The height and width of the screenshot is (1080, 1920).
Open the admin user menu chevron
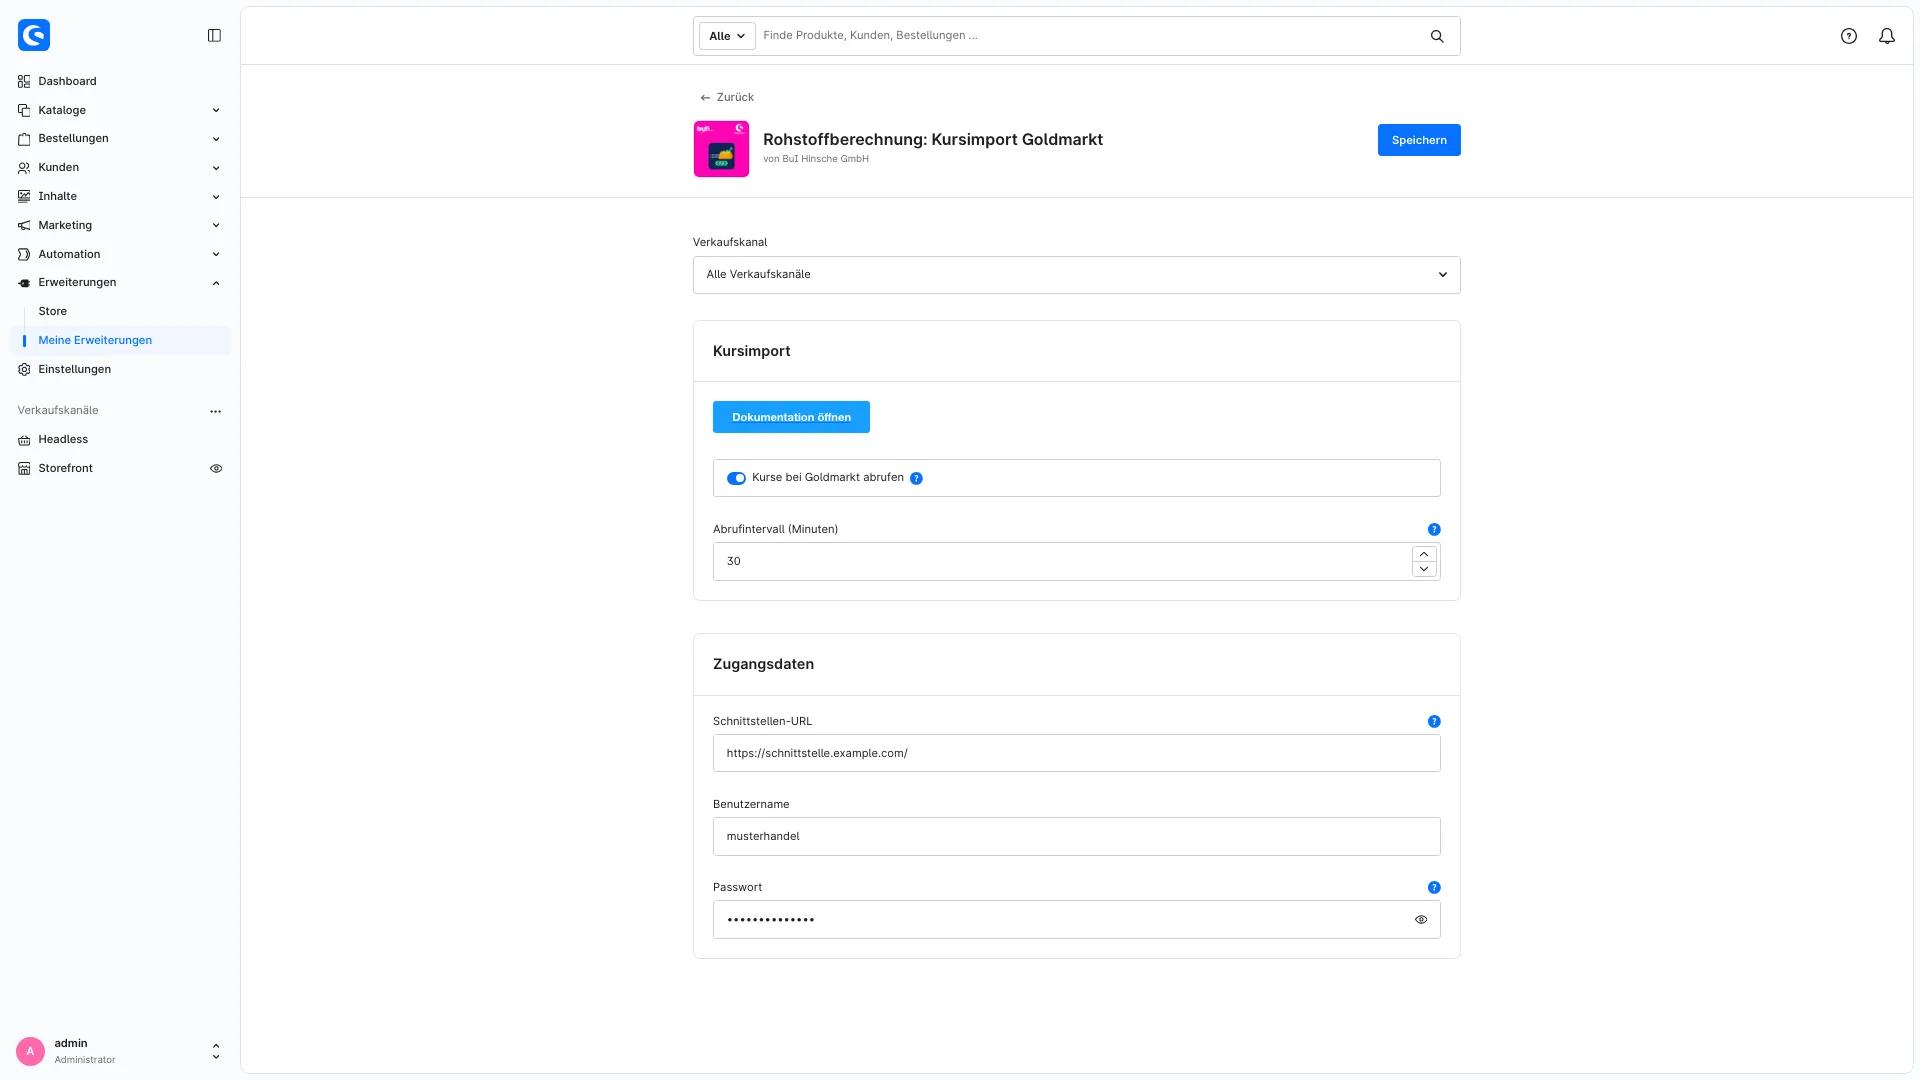pos(216,1051)
